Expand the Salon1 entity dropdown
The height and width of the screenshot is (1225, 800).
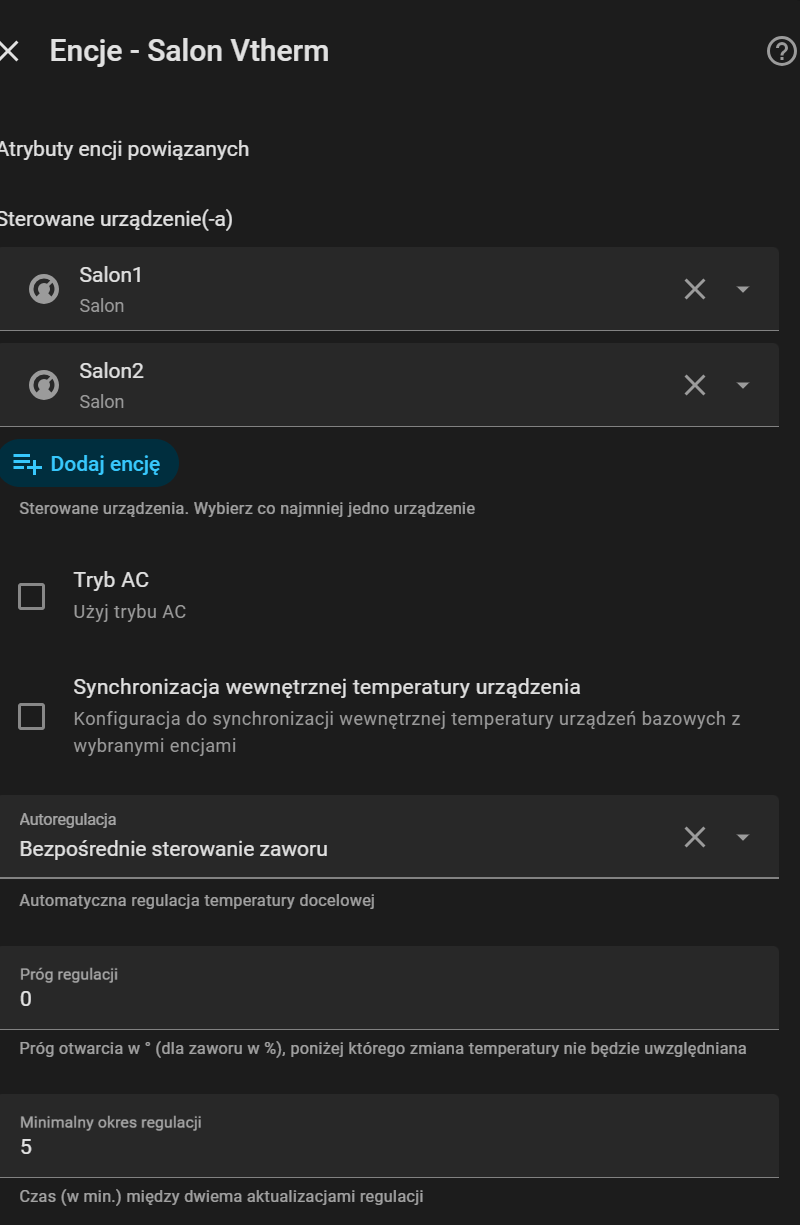(742, 289)
